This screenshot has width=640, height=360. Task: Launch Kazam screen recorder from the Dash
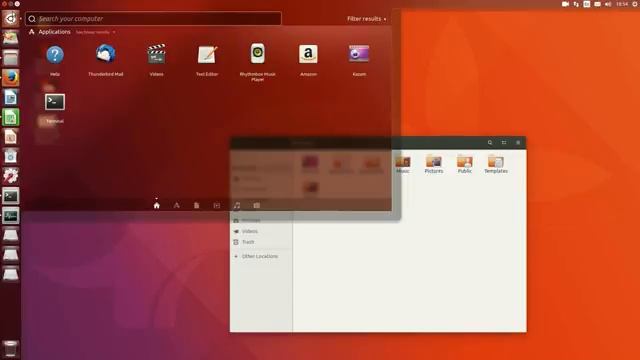359,60
